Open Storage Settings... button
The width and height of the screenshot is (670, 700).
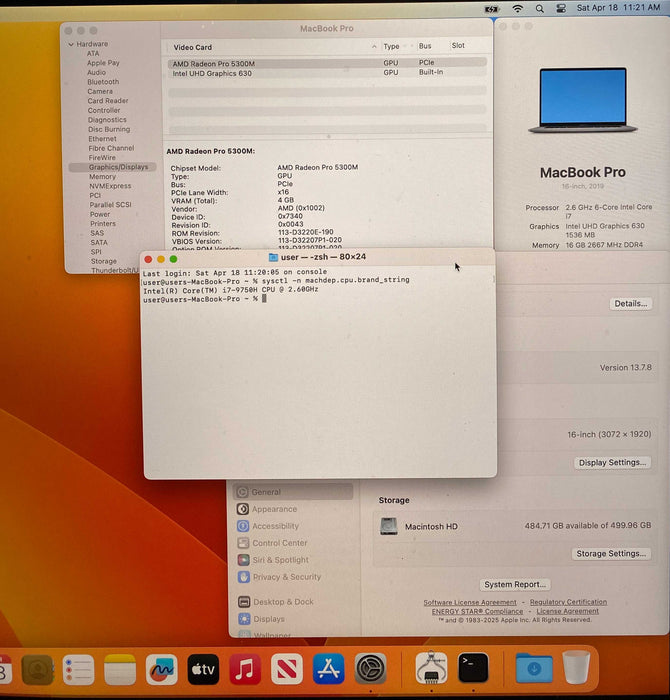pyautogui.click(x=611, y=554)
